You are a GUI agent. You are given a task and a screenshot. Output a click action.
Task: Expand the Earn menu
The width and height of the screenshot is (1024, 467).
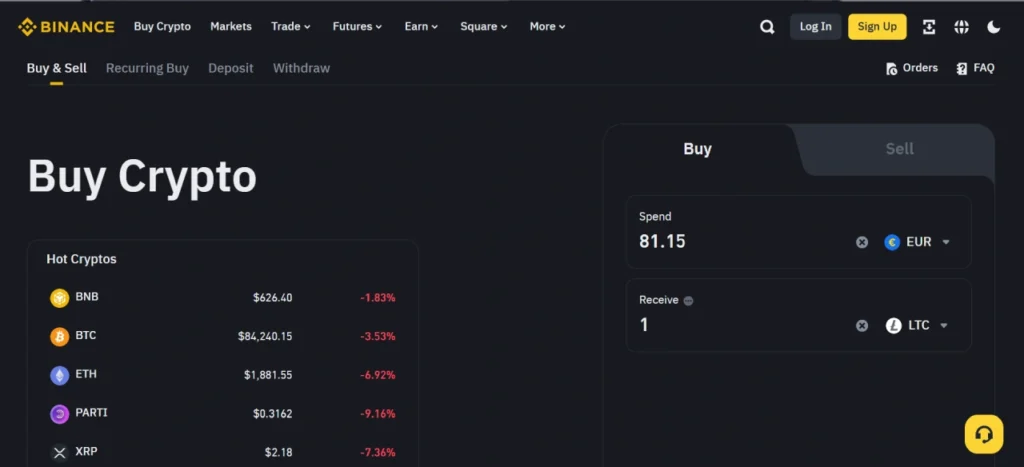coord(421,27)
